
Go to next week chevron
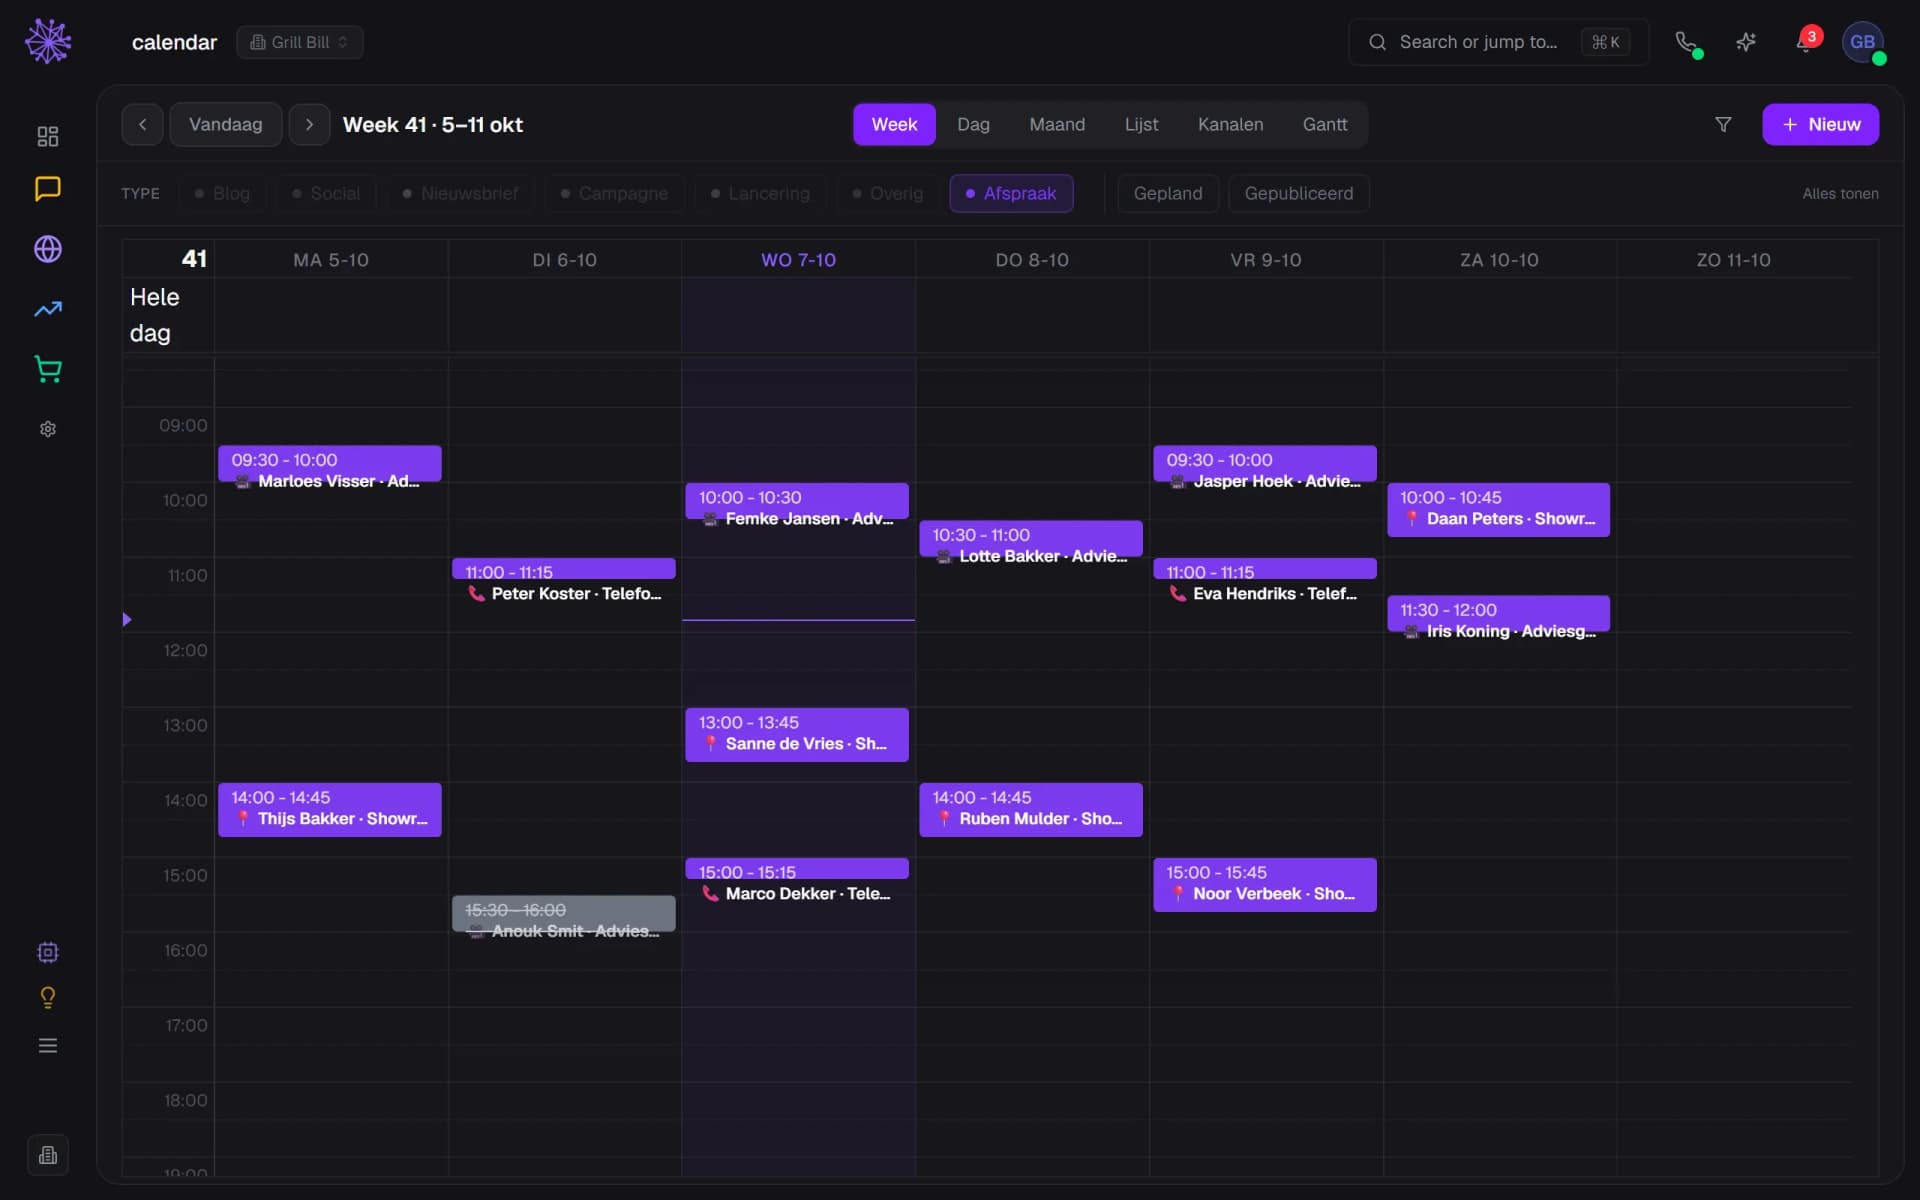tap(309, 124)
